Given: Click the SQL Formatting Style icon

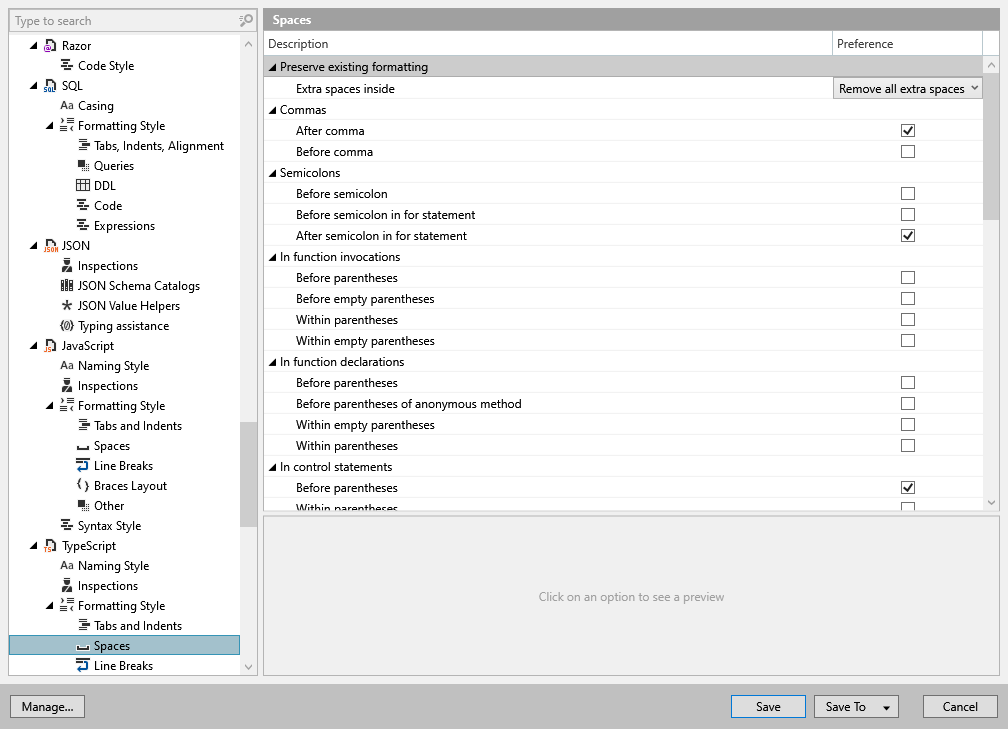Looking at the screenshot, I should pyautogui.click(x=67, y=125).
